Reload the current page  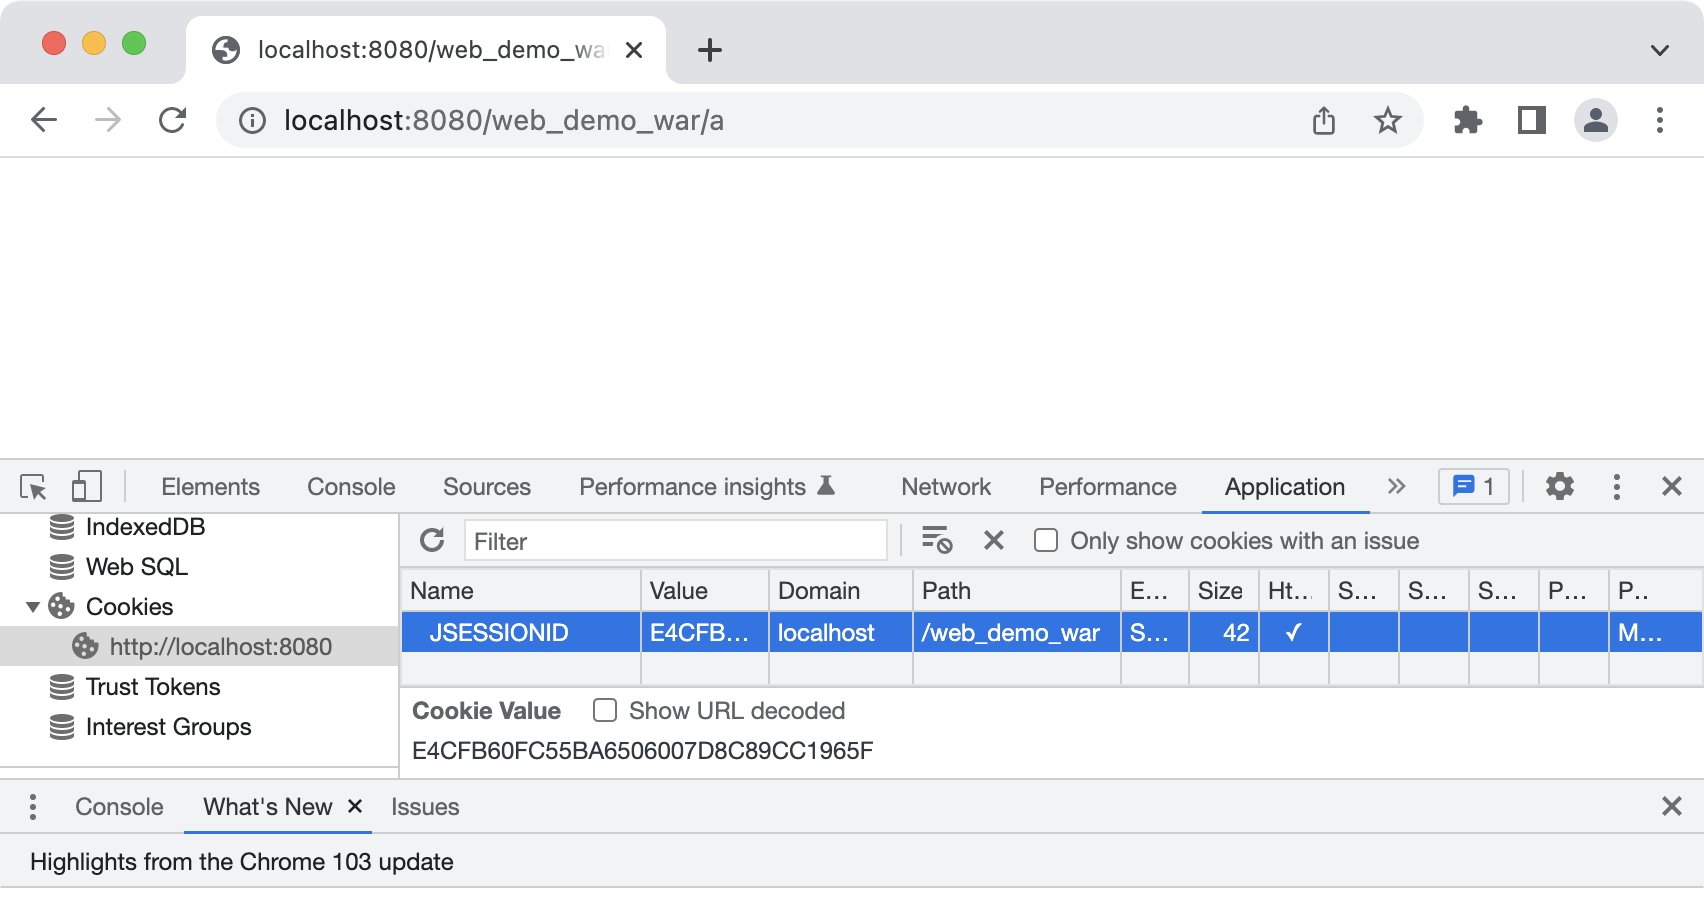[x=173, y=121]
